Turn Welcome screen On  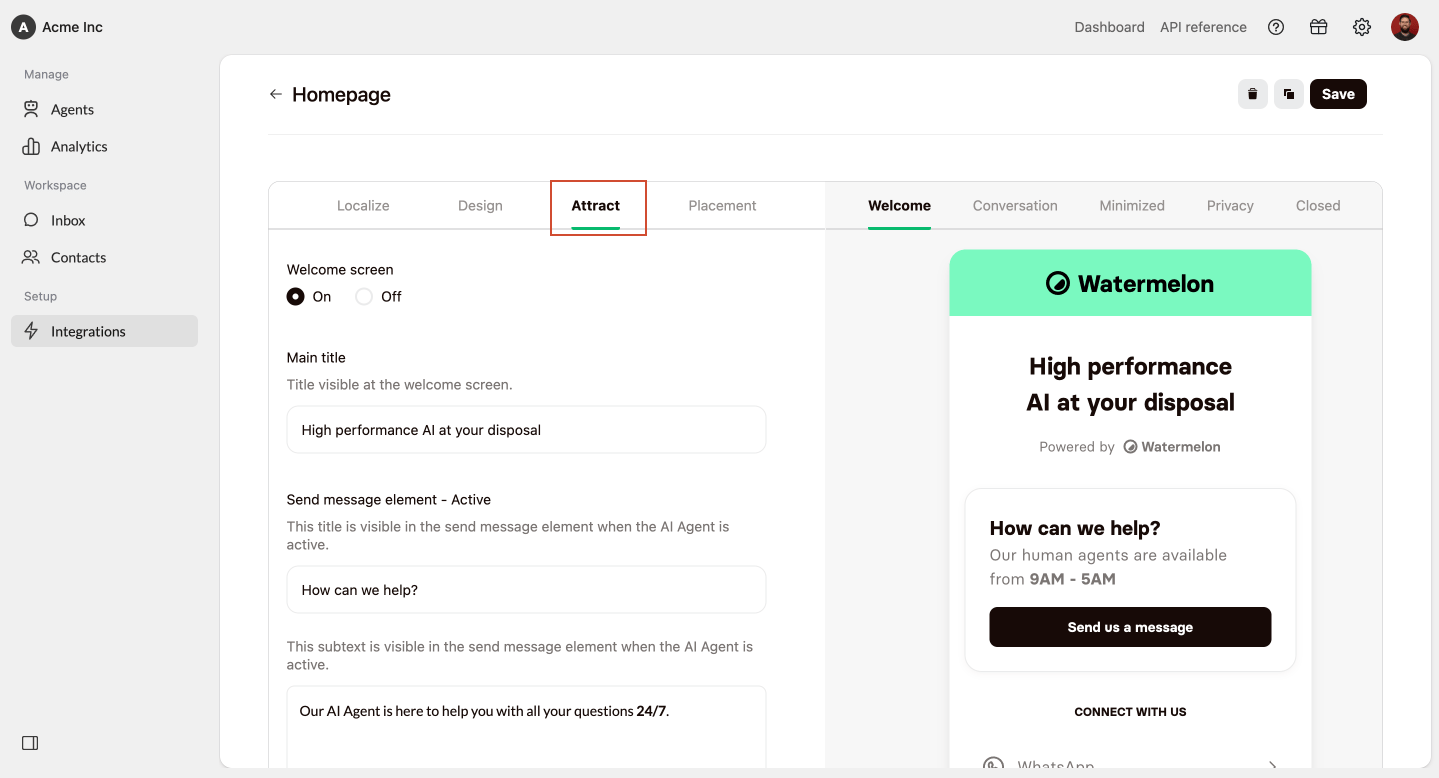point(295,296)
